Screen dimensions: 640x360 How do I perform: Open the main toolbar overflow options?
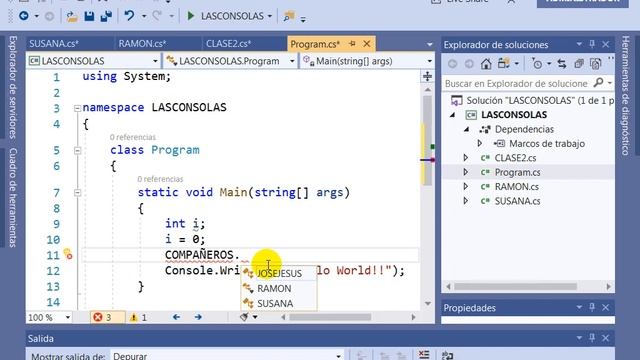303,19
